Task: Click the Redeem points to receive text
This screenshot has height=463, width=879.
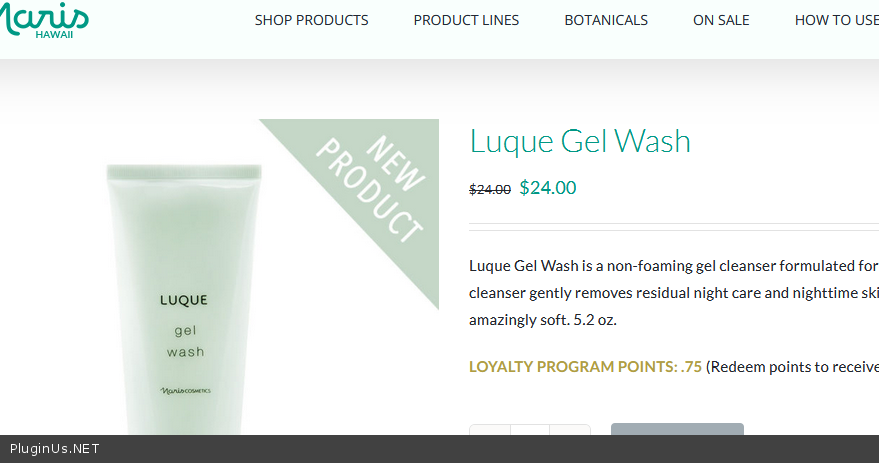Action: pyautogui.click(x=792, y=367)
